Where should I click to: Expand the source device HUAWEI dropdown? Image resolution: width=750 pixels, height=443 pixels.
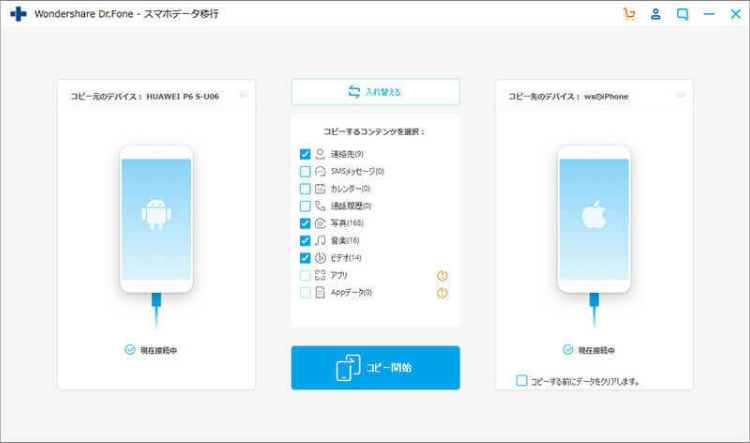tap(242, 96)
